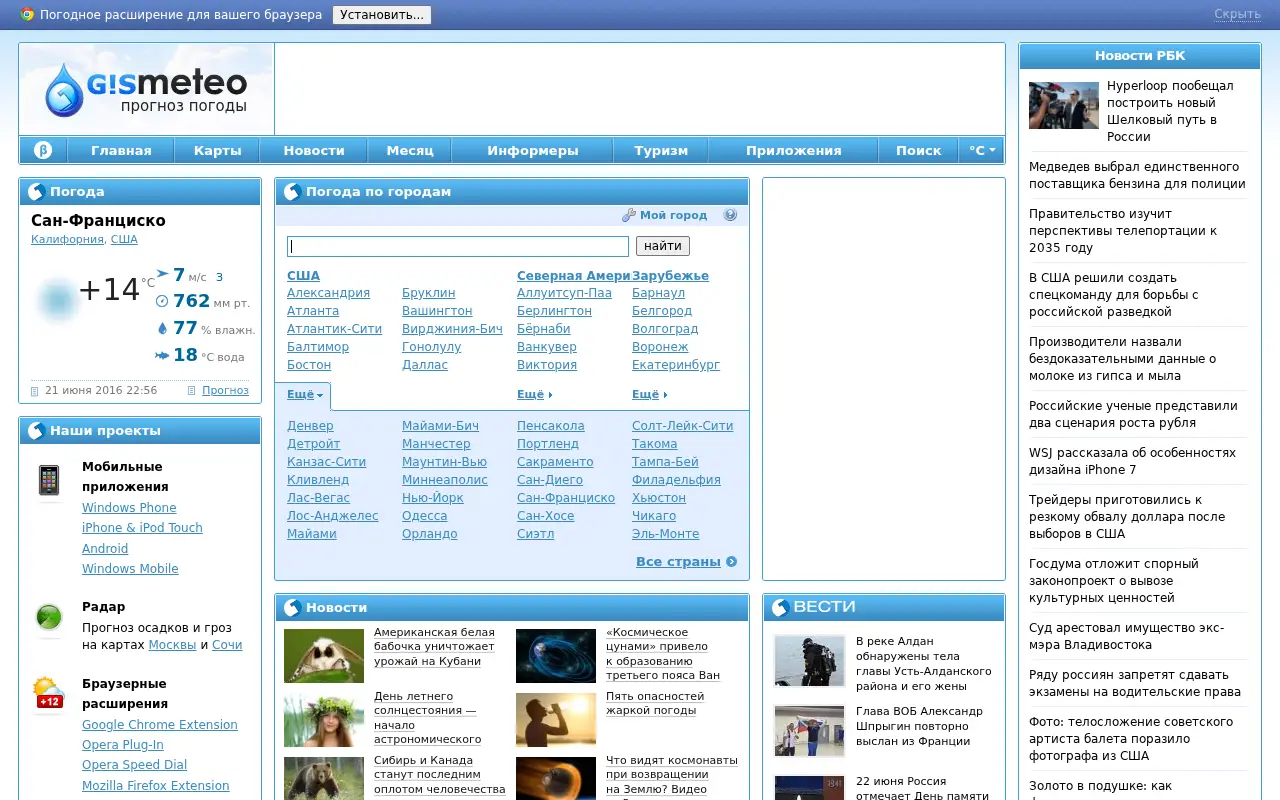Open the Калифорния region link

(67, 240)
